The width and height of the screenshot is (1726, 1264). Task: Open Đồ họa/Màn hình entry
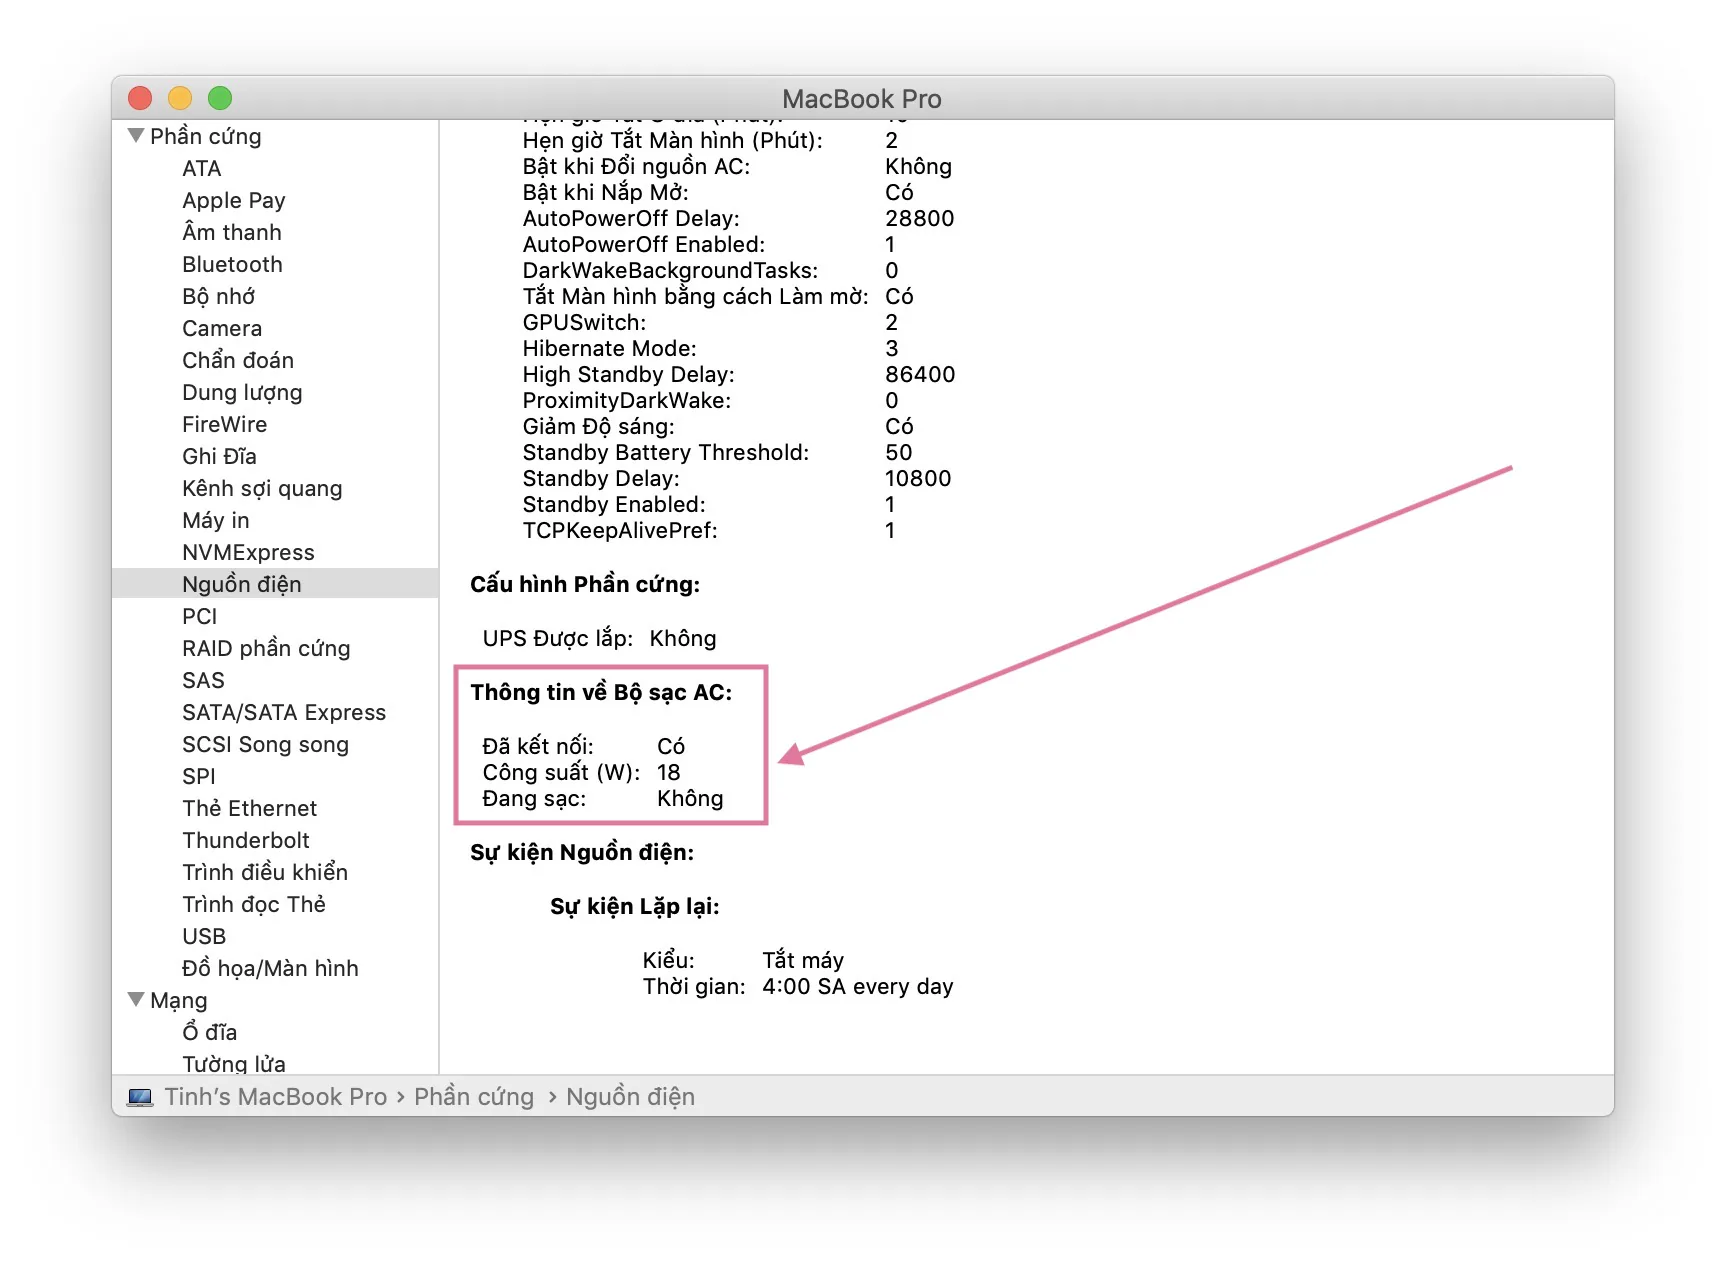coord(270,968)
